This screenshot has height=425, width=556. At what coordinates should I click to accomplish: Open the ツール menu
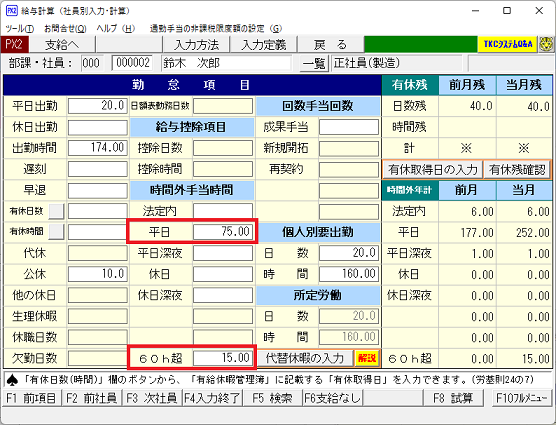coord(20,28)
